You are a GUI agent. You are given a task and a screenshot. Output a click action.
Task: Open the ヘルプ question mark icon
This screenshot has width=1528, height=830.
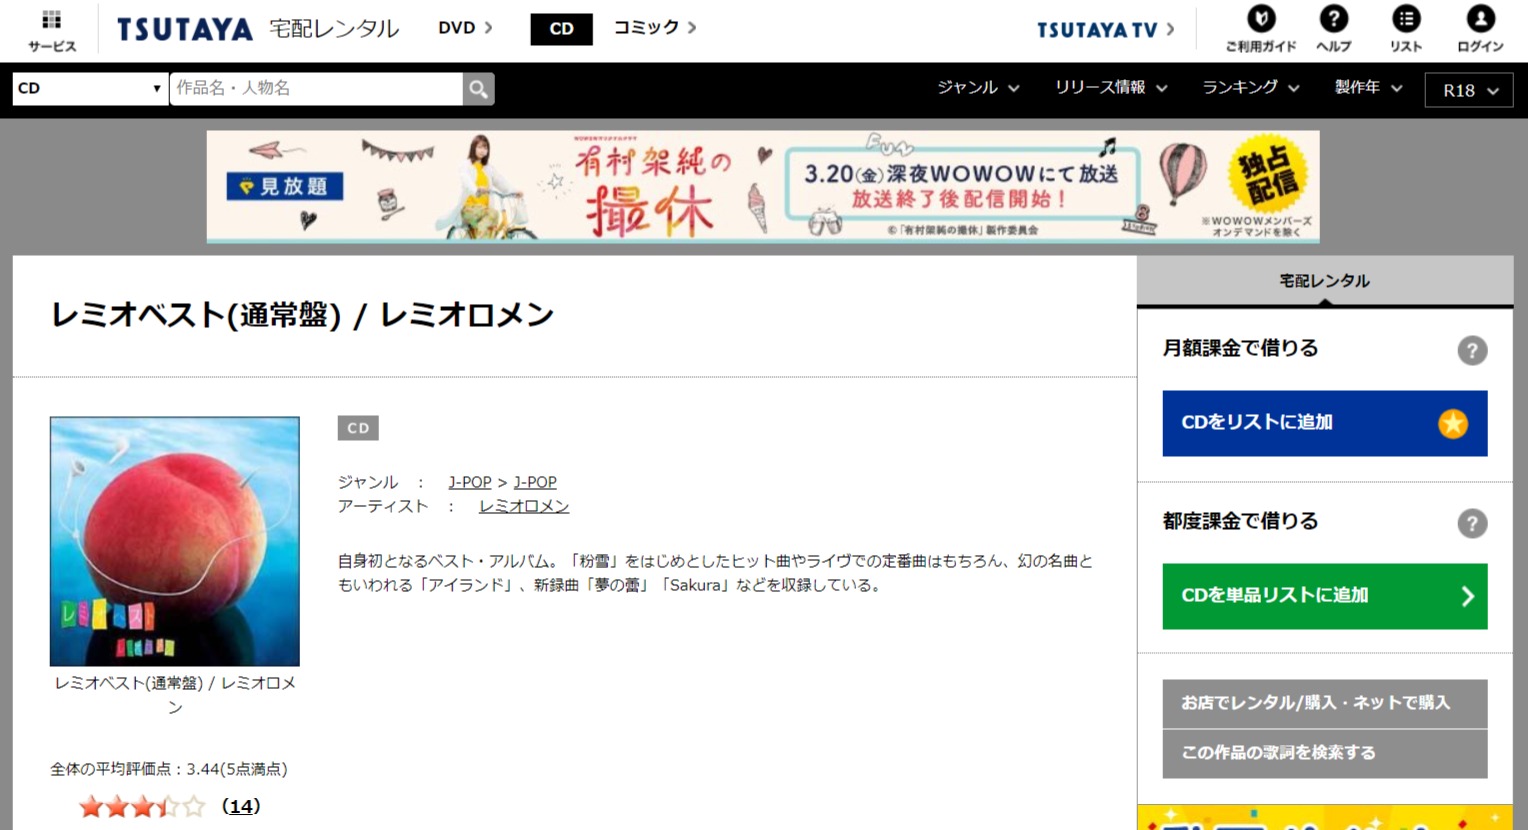pyautogui.click(x=1333, y=19)
